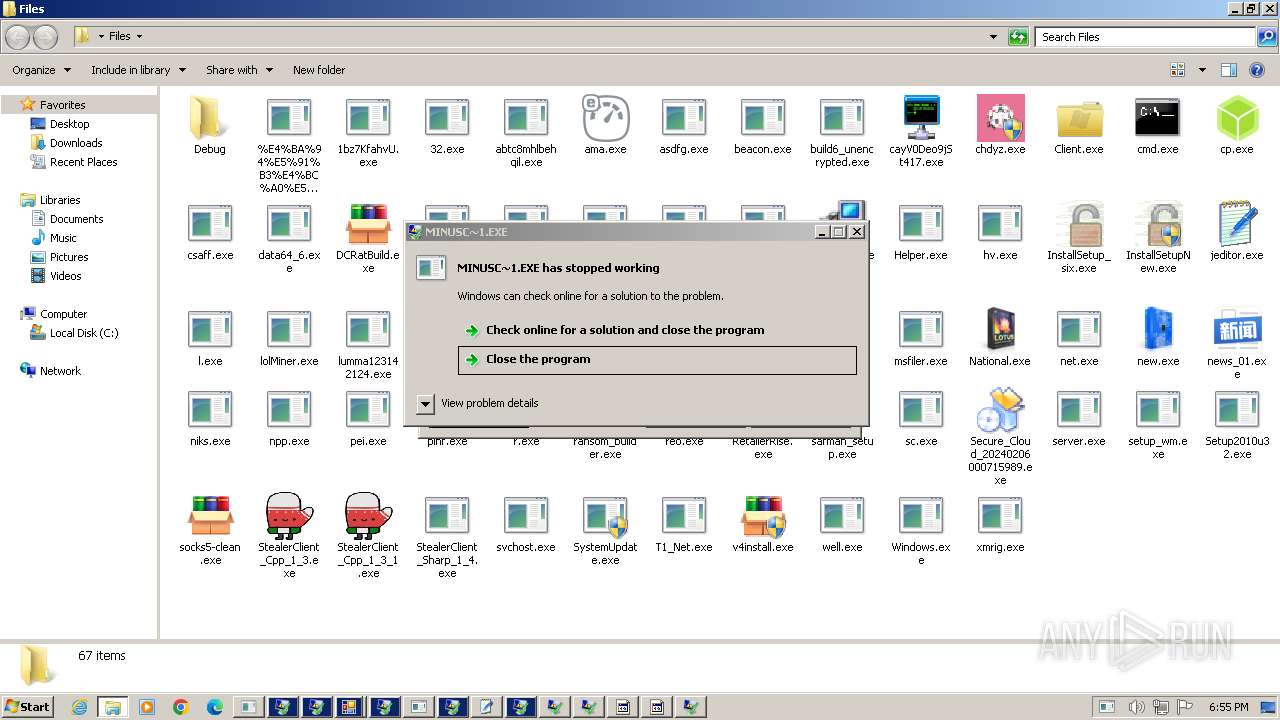This screenshot has height=720, width=1280.
Task: Select the DCRatBuild.exe archive icon
Action: 368,224
